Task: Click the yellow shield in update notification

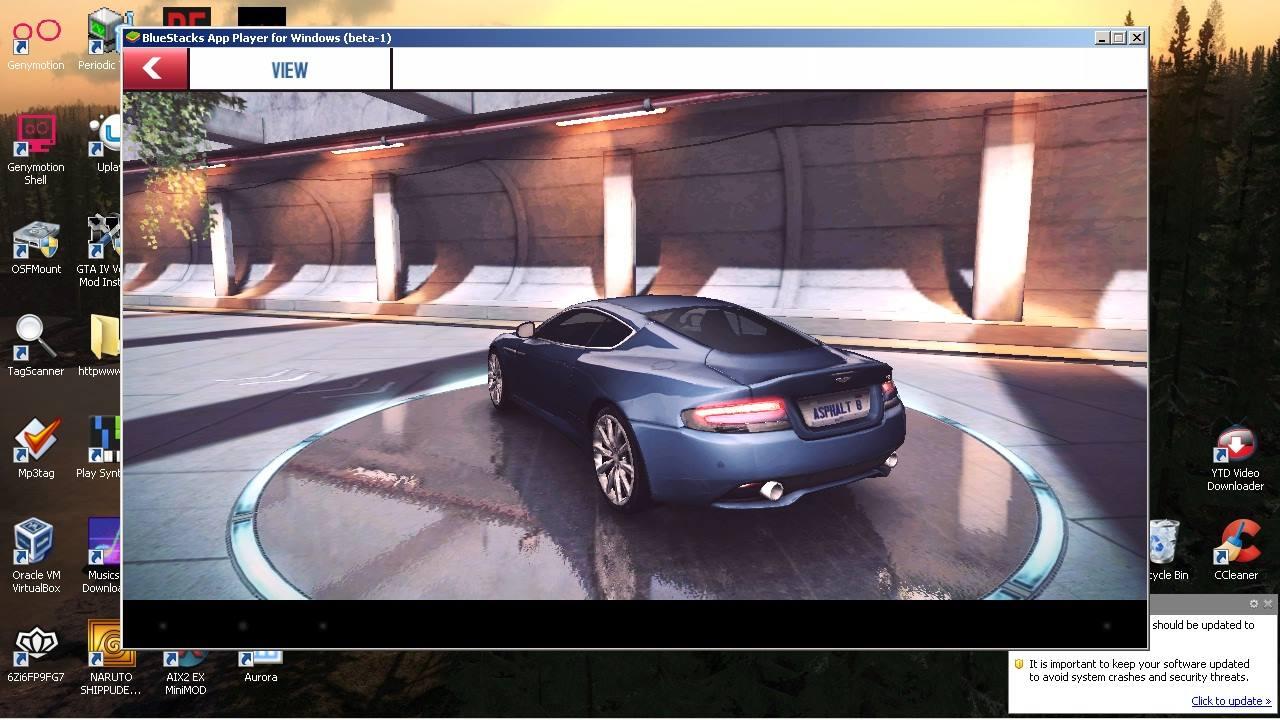Action: click(1019, 664)
